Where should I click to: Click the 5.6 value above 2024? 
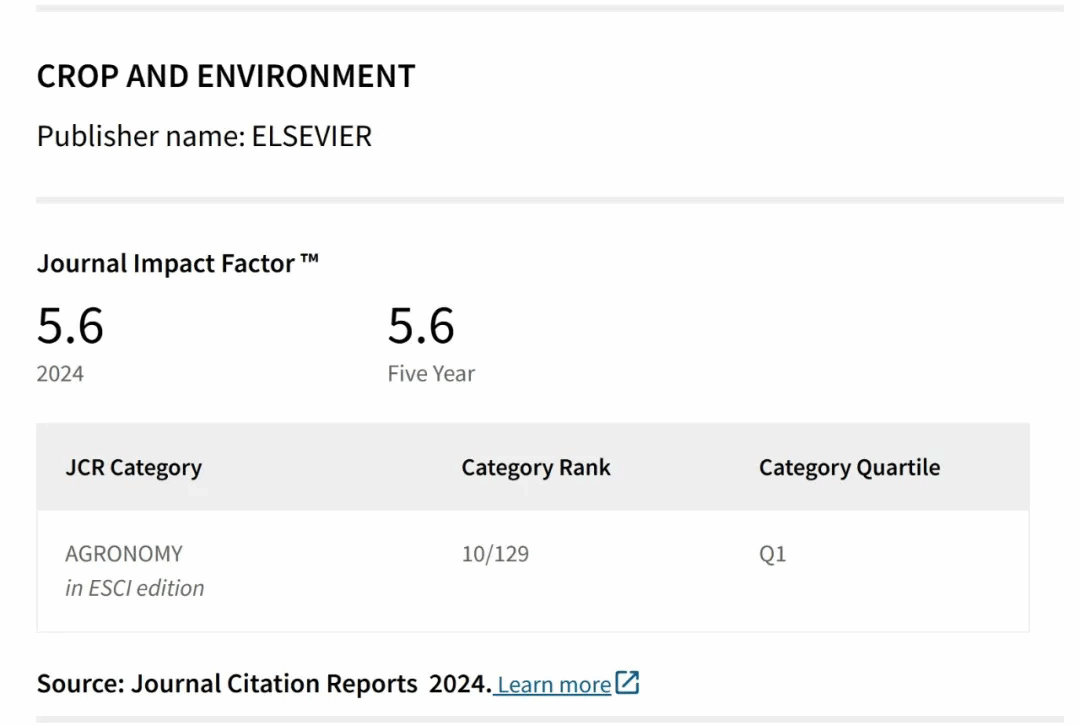click(70, 326)
